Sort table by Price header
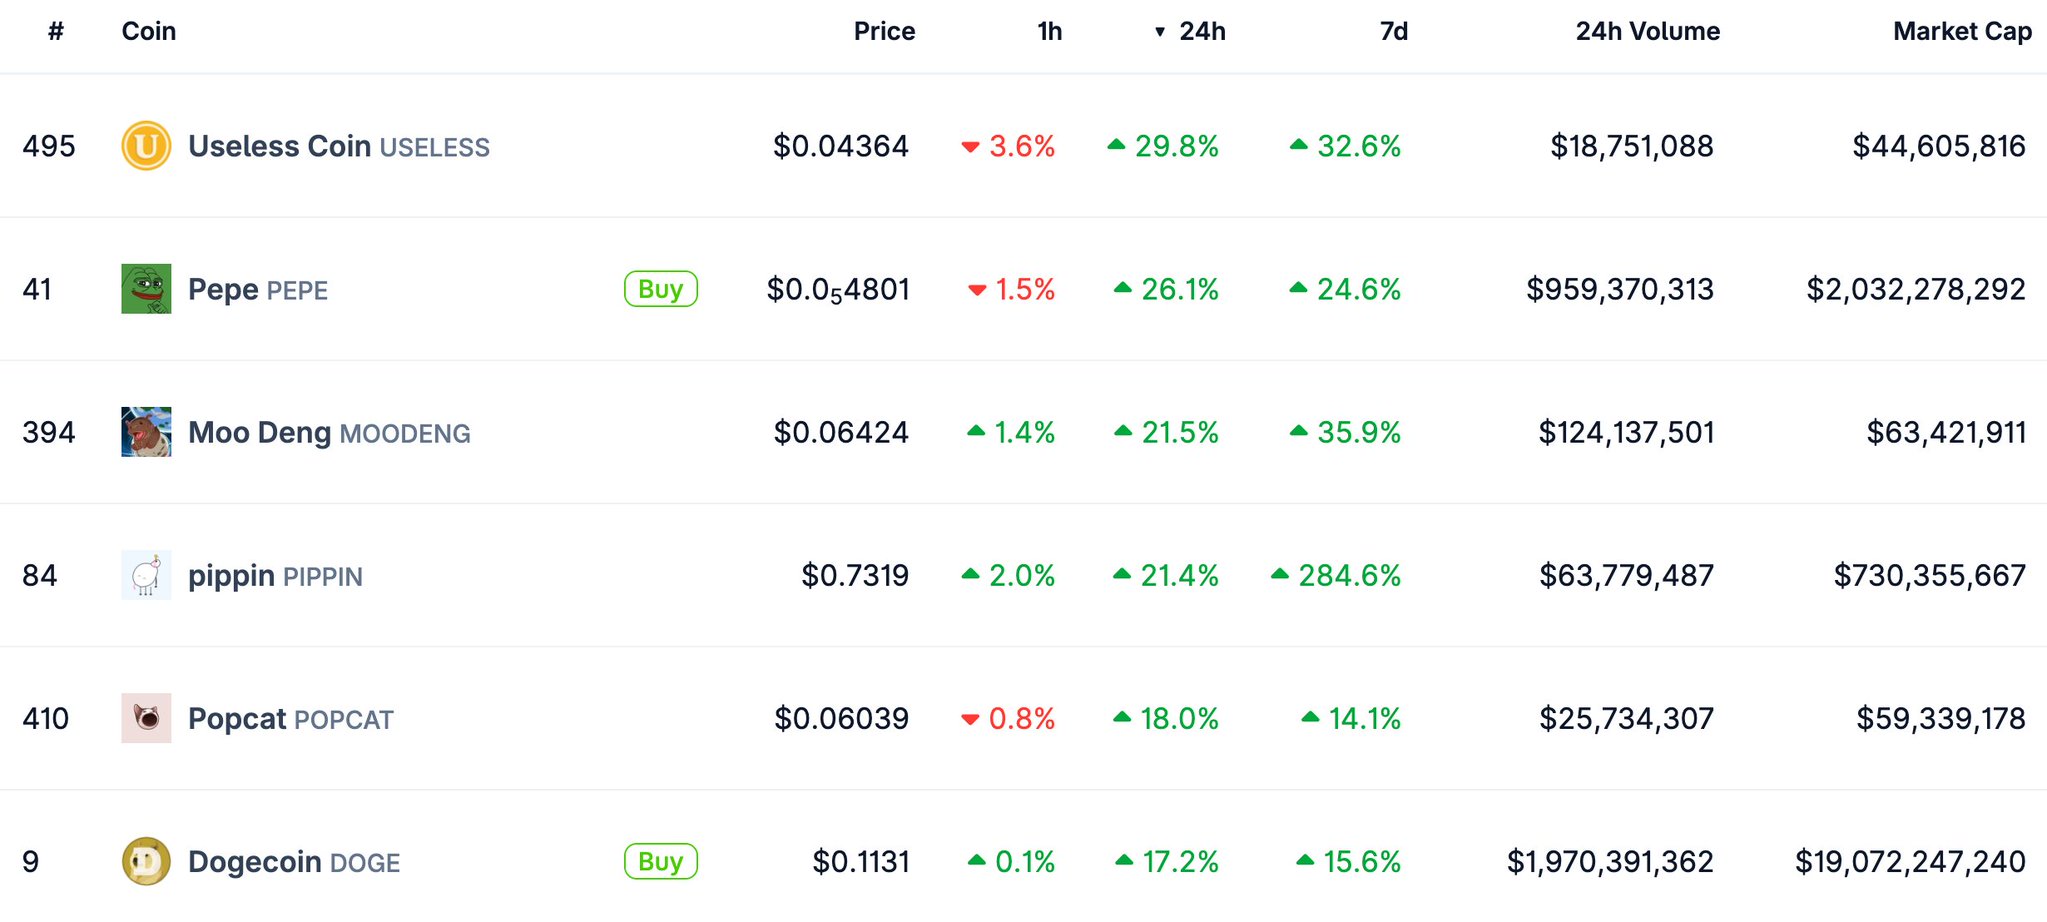This screenshot has height=922, width=2047. pos(884,32)
